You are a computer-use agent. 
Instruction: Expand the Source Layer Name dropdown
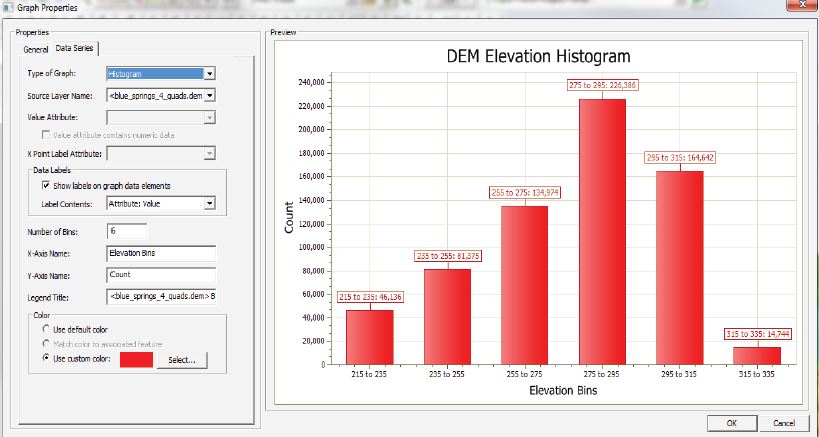point(210,96)
